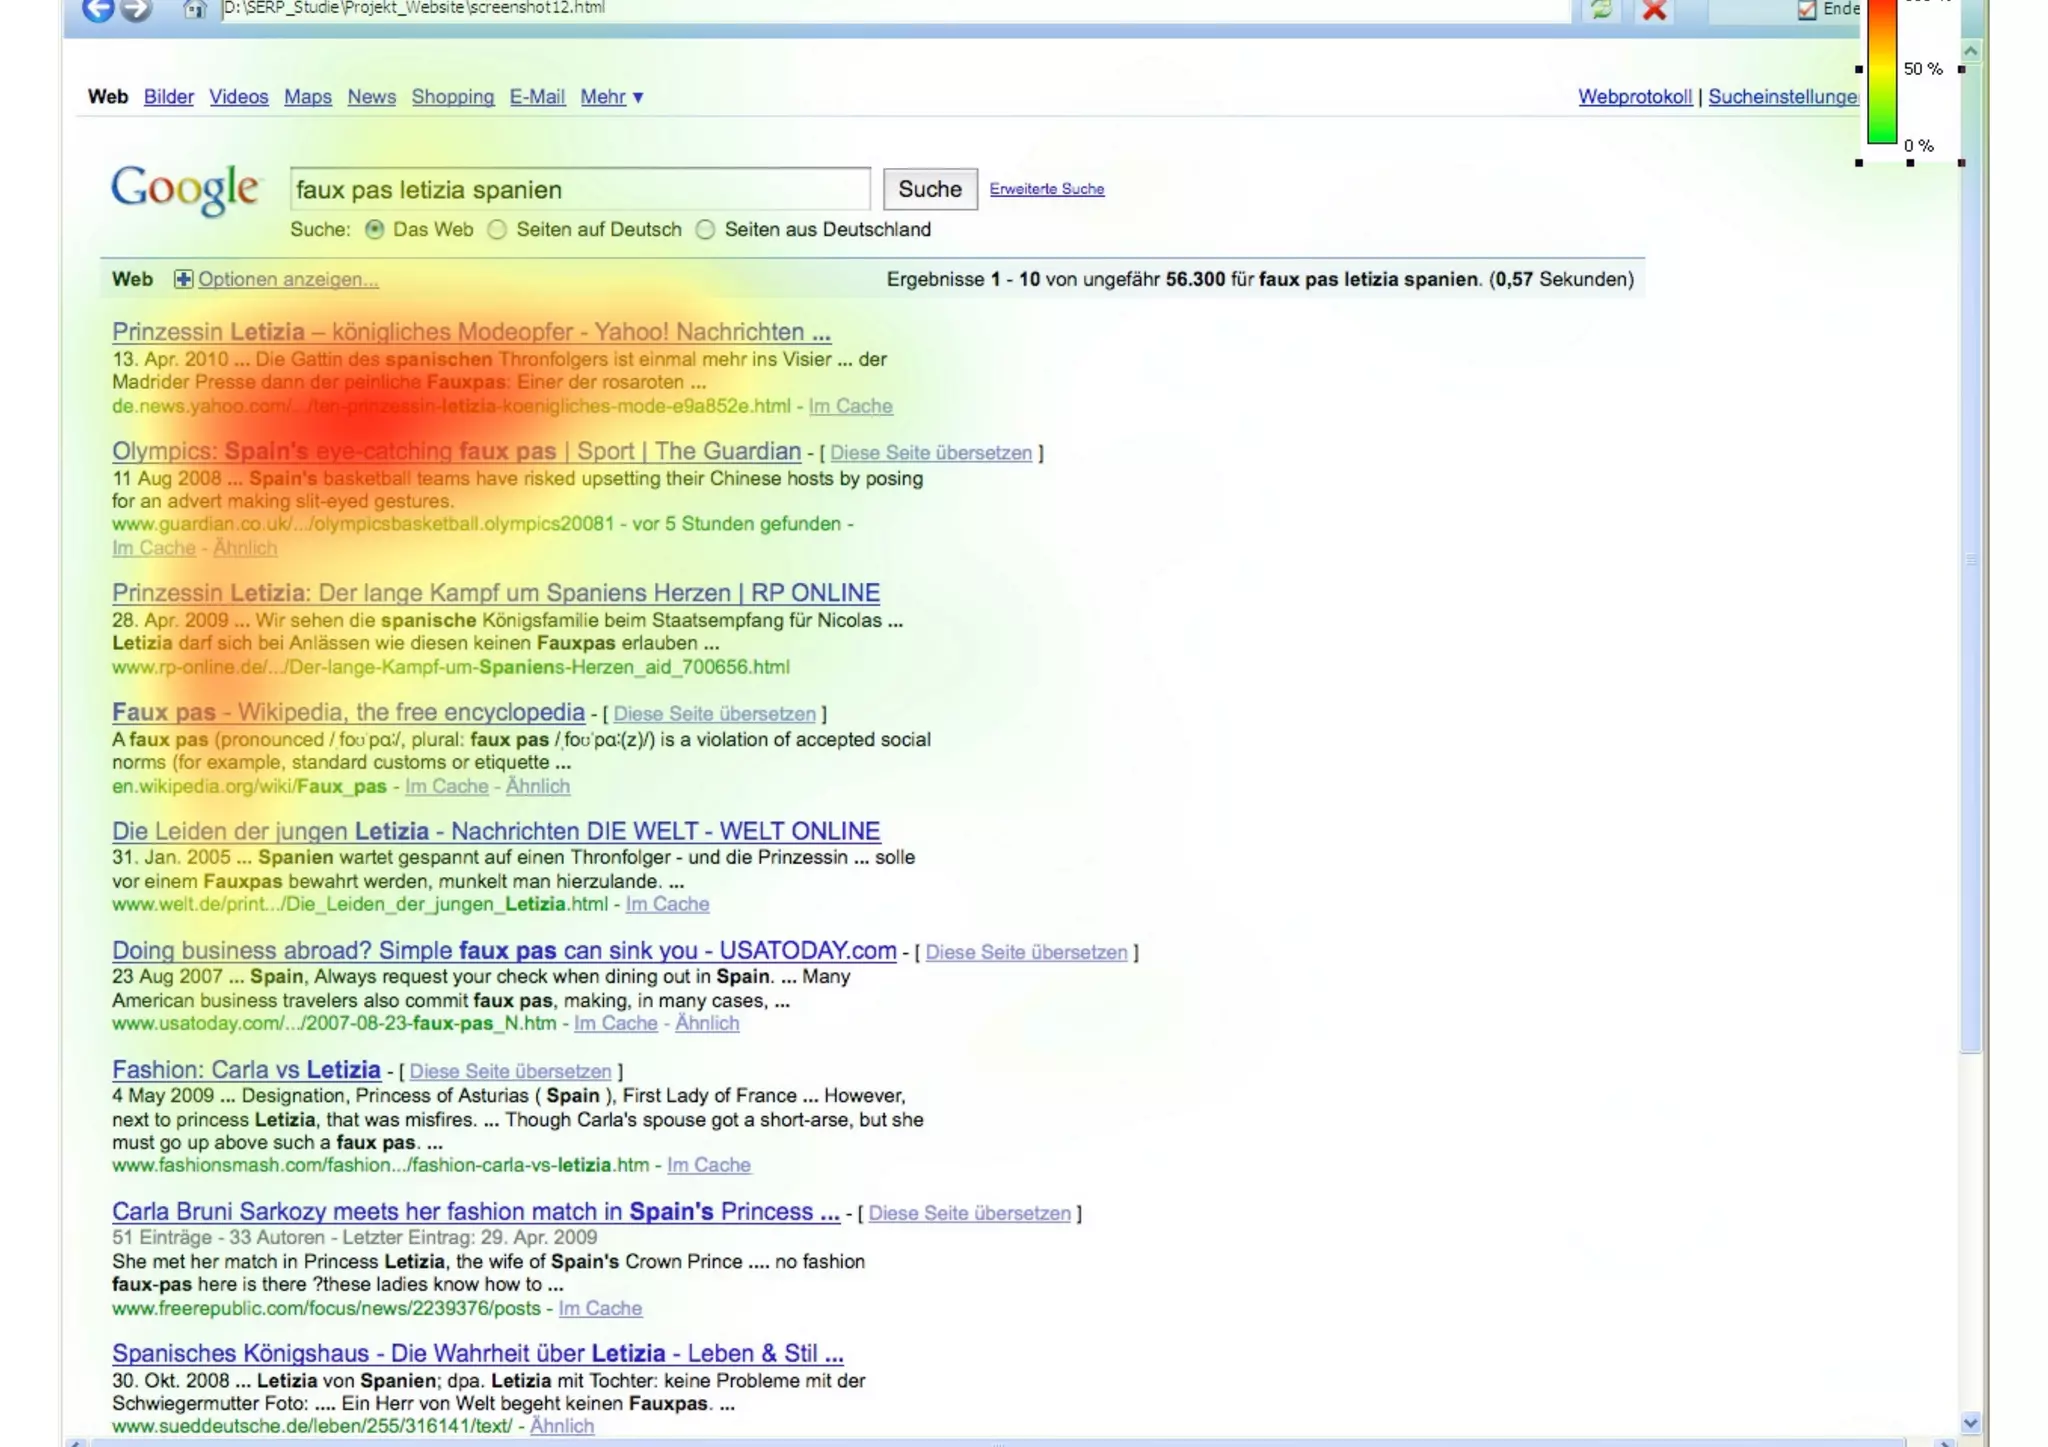Click the heatmap color scale legend bar
Image resolution: width=2048 pixels, height=1447 pixels.
tap(1881, 70)
